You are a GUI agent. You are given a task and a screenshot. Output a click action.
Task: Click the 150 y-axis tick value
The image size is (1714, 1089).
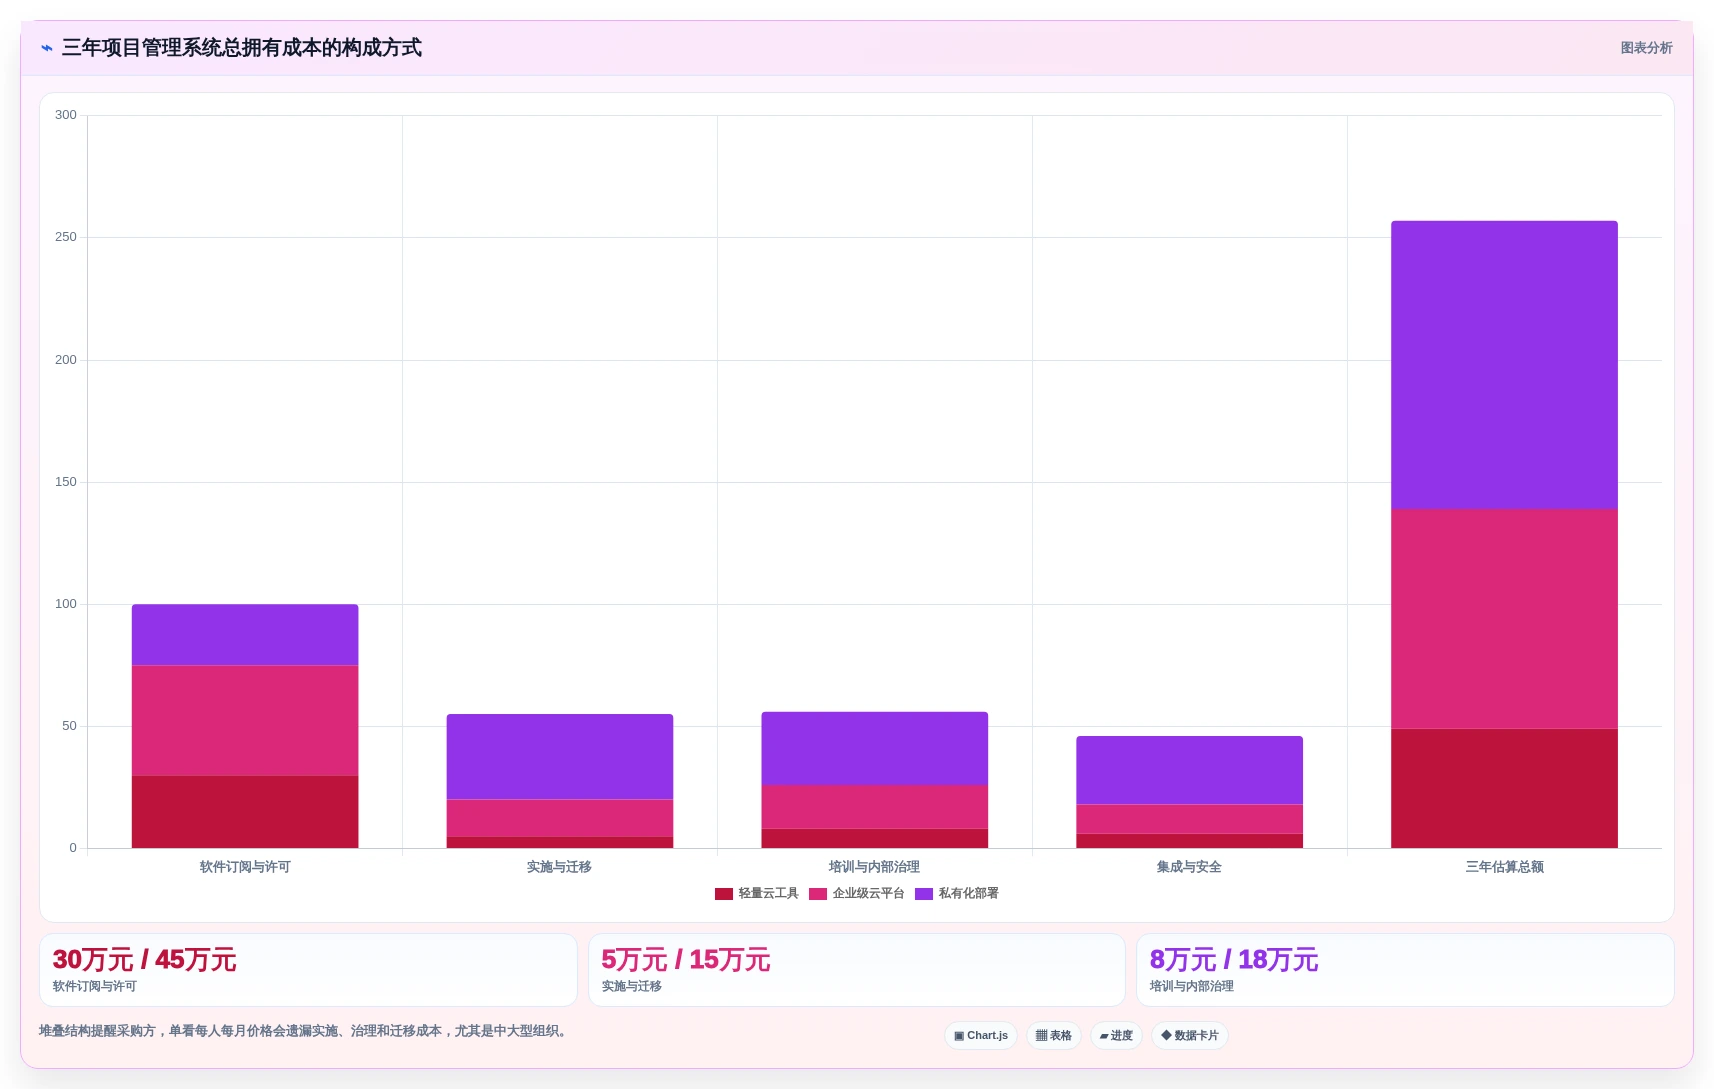click(66, 482)
